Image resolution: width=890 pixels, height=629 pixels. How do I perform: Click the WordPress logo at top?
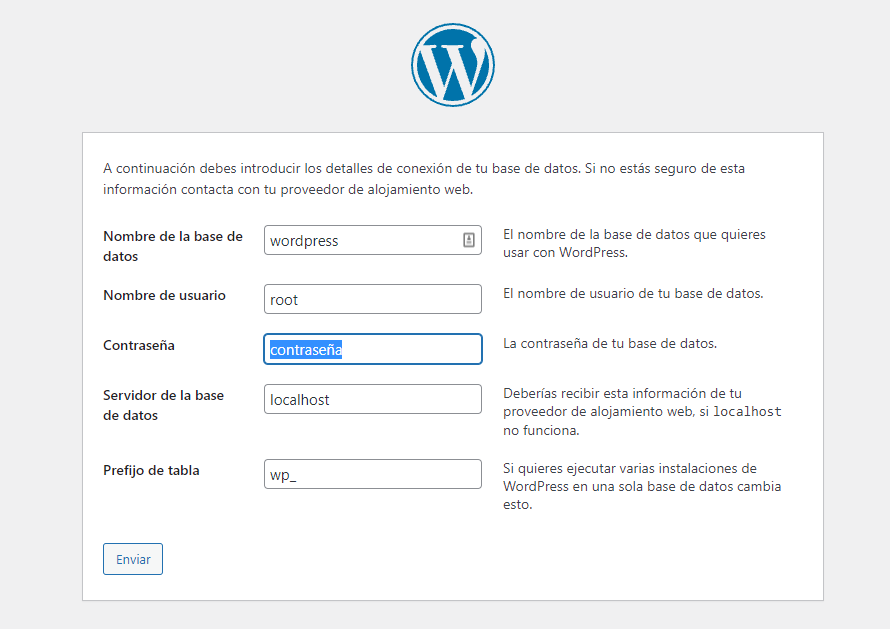pyautogui.click(x=452, y=65)
